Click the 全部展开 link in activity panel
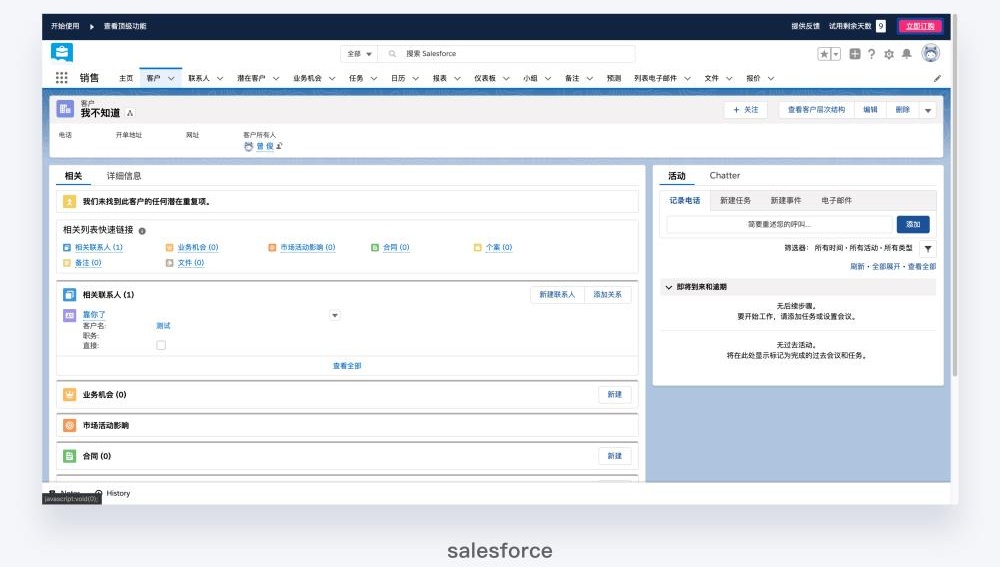This screenshot has height=567, width=1000. point(886,267)
